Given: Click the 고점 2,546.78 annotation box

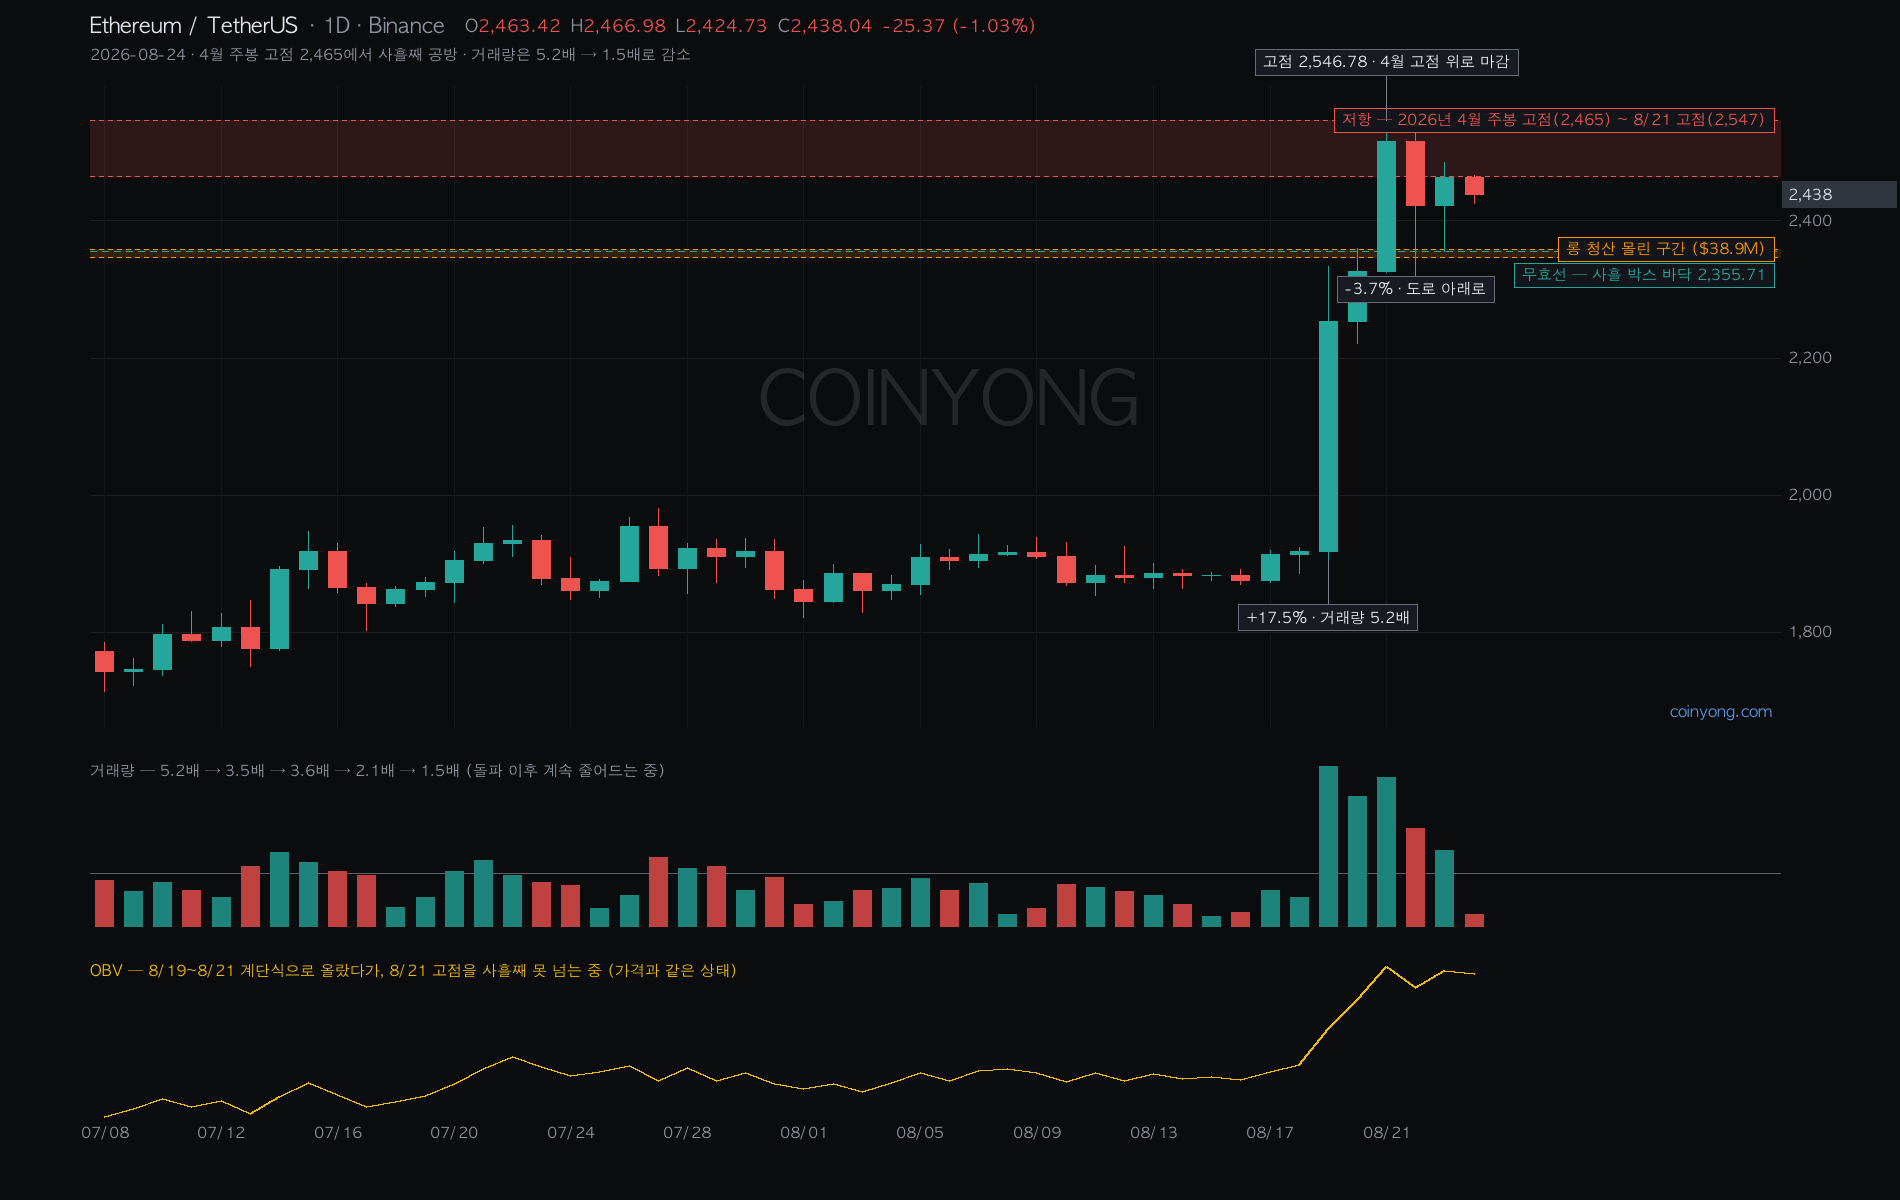Looking at the screenshot, I should tap(1386, 62).
